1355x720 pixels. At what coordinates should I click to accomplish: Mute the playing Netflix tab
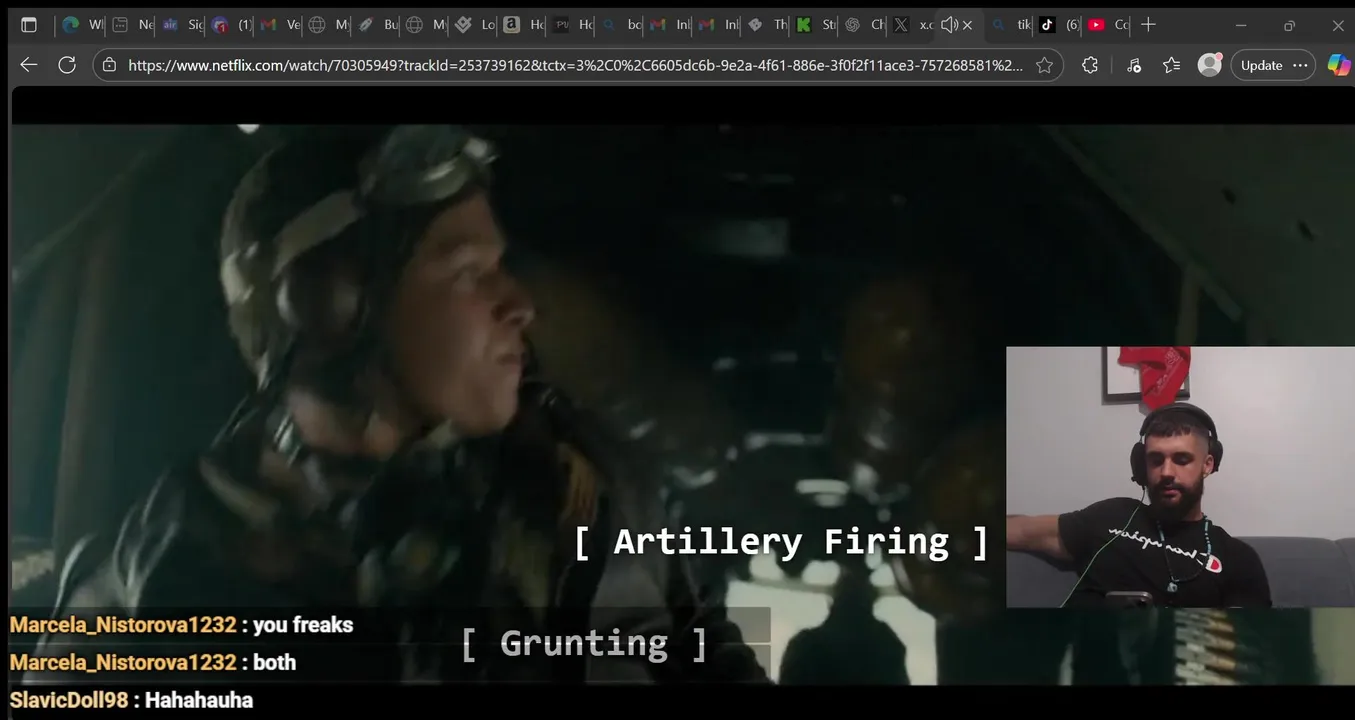(x=949, y=25)
